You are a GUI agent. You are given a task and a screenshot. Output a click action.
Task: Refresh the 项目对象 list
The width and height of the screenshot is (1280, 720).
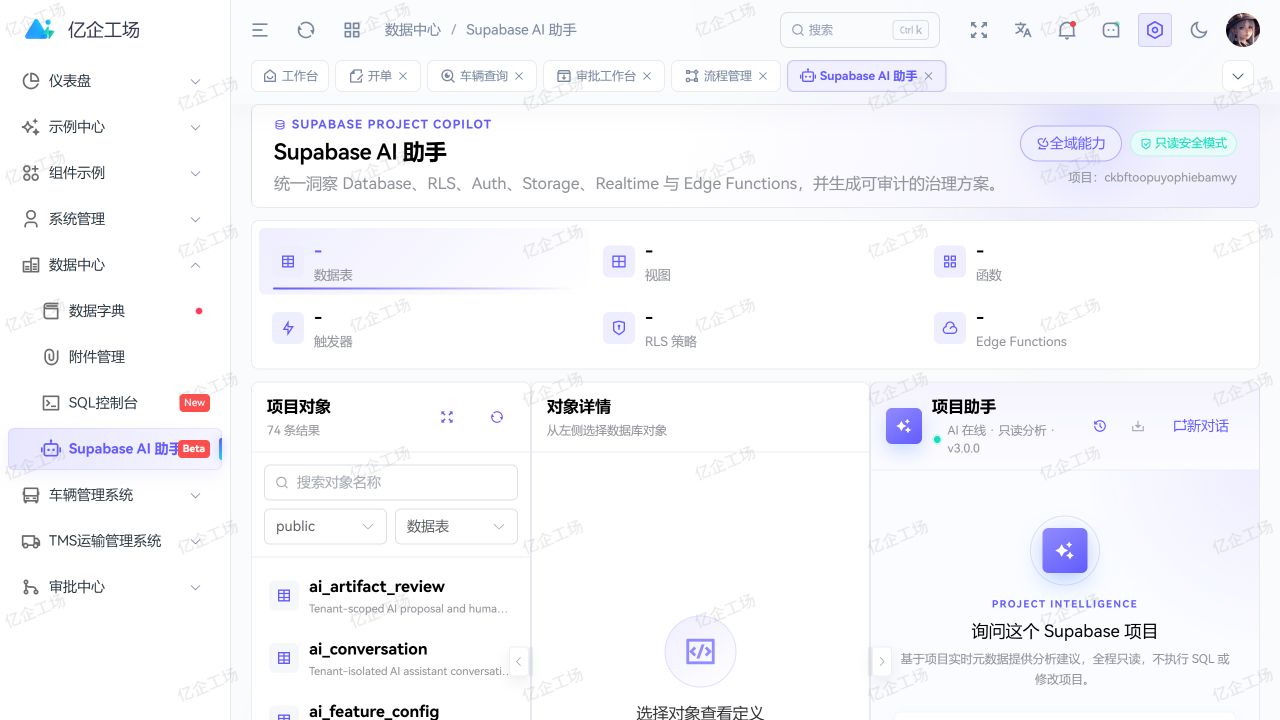click(497, 417)
